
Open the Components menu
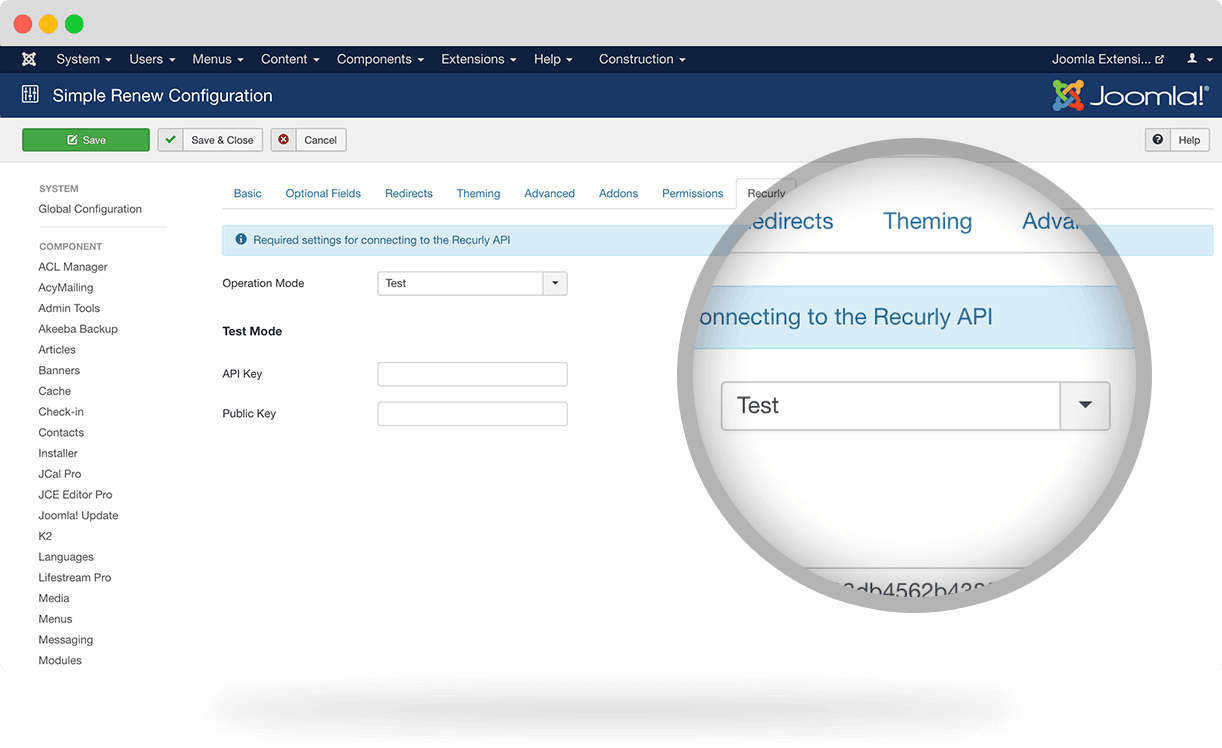[380, 59]
